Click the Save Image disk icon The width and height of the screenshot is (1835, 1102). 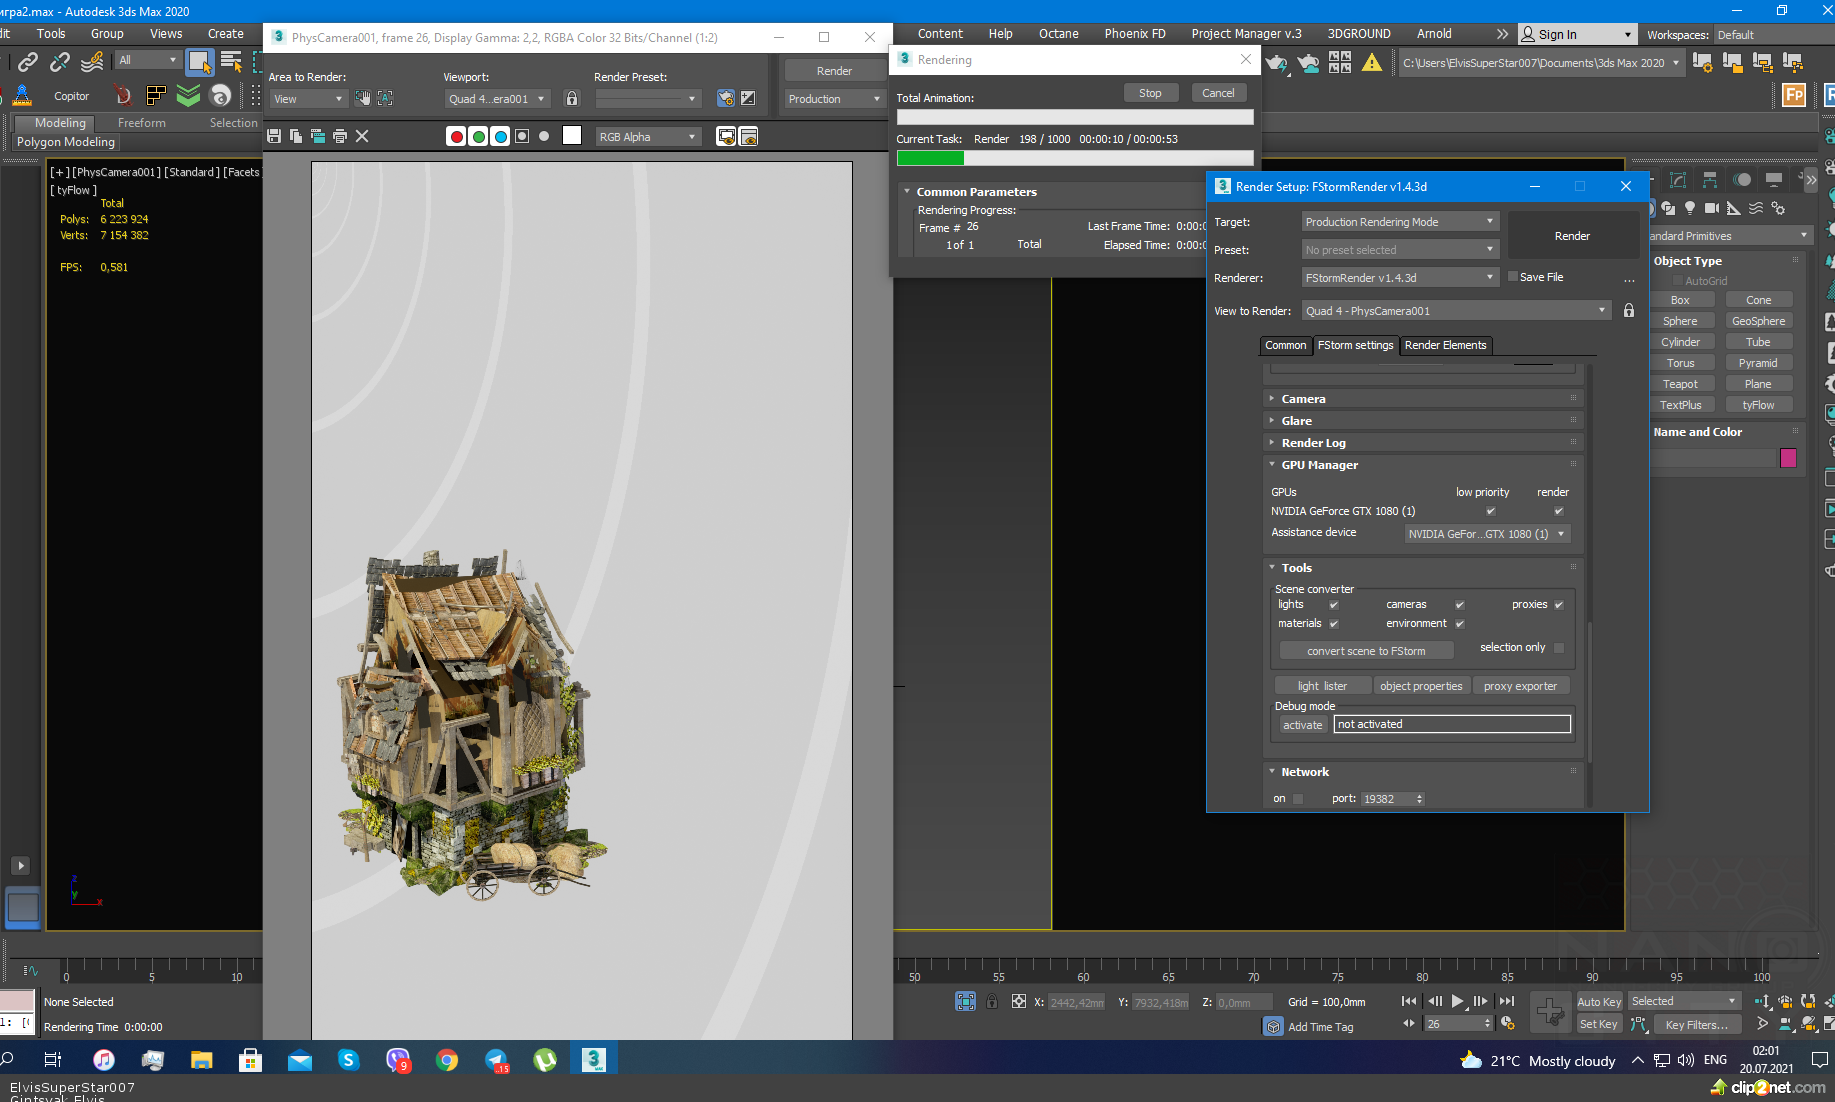coord(274,136)
